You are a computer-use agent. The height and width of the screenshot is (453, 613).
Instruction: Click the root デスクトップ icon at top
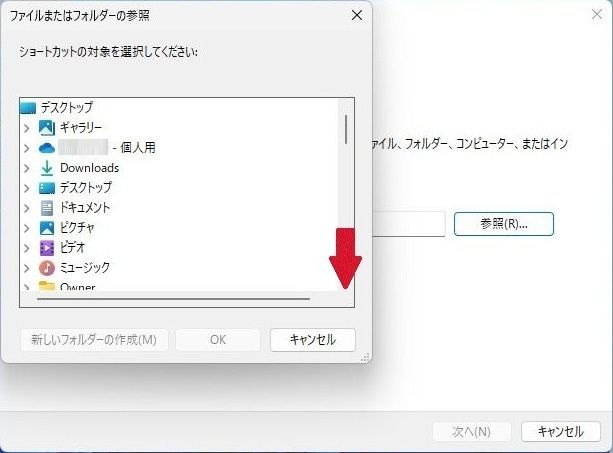pyautogui.click(x=28, y=106)
